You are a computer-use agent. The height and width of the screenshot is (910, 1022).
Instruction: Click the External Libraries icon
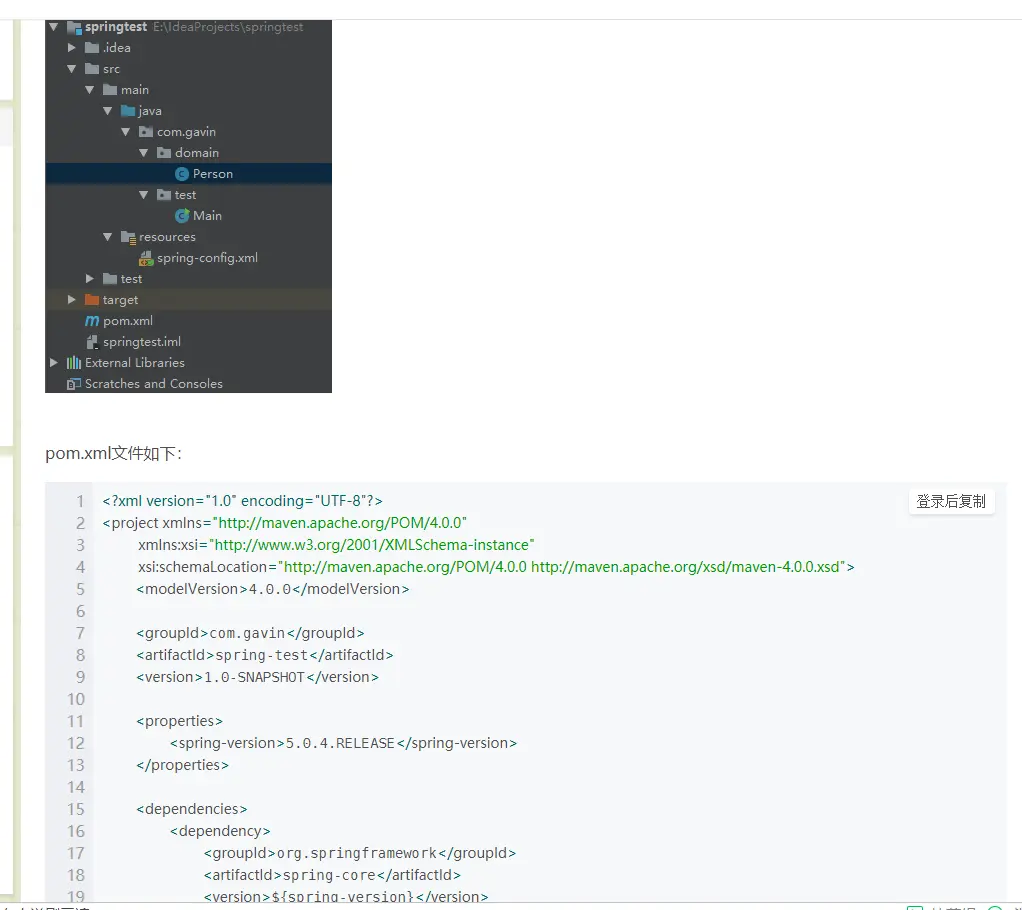pyautogui.click(x=74, y=362)
